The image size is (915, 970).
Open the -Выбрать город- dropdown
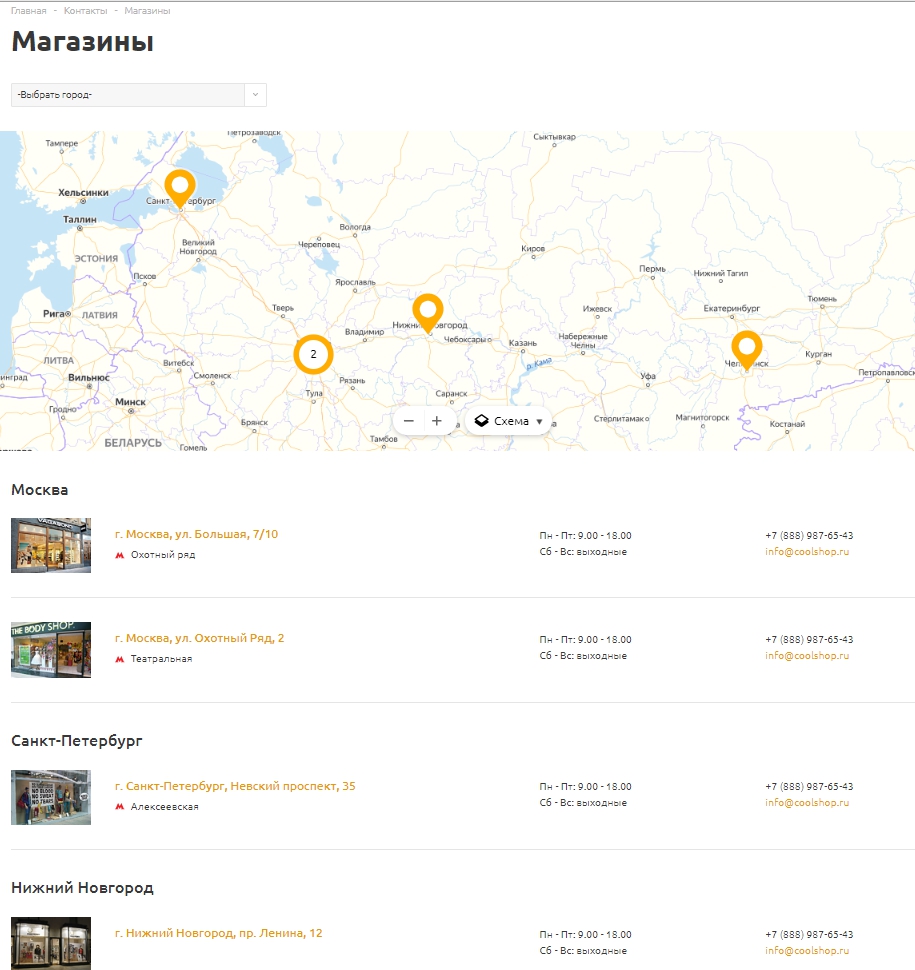pyautogui.click(x=139, y=95)
